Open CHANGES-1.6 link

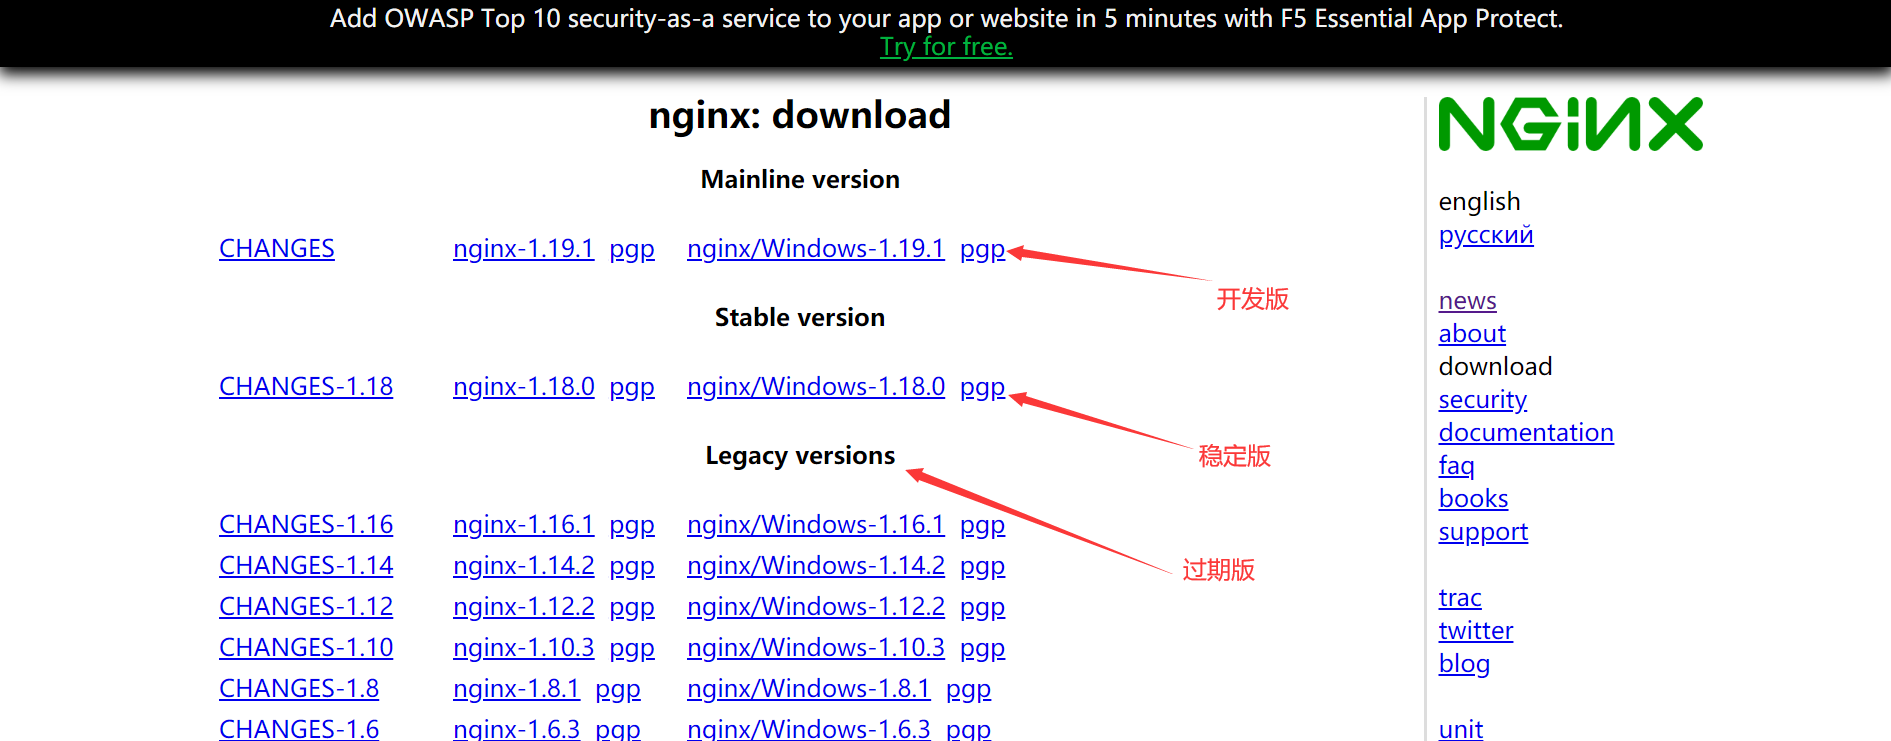click(x=299, y=728)
